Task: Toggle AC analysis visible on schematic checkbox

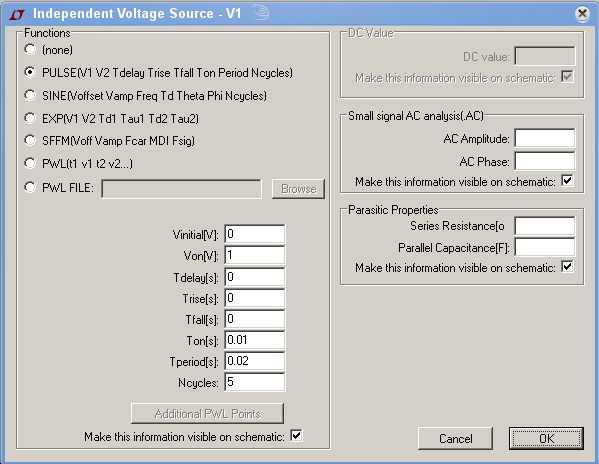Action: (567, 180)
